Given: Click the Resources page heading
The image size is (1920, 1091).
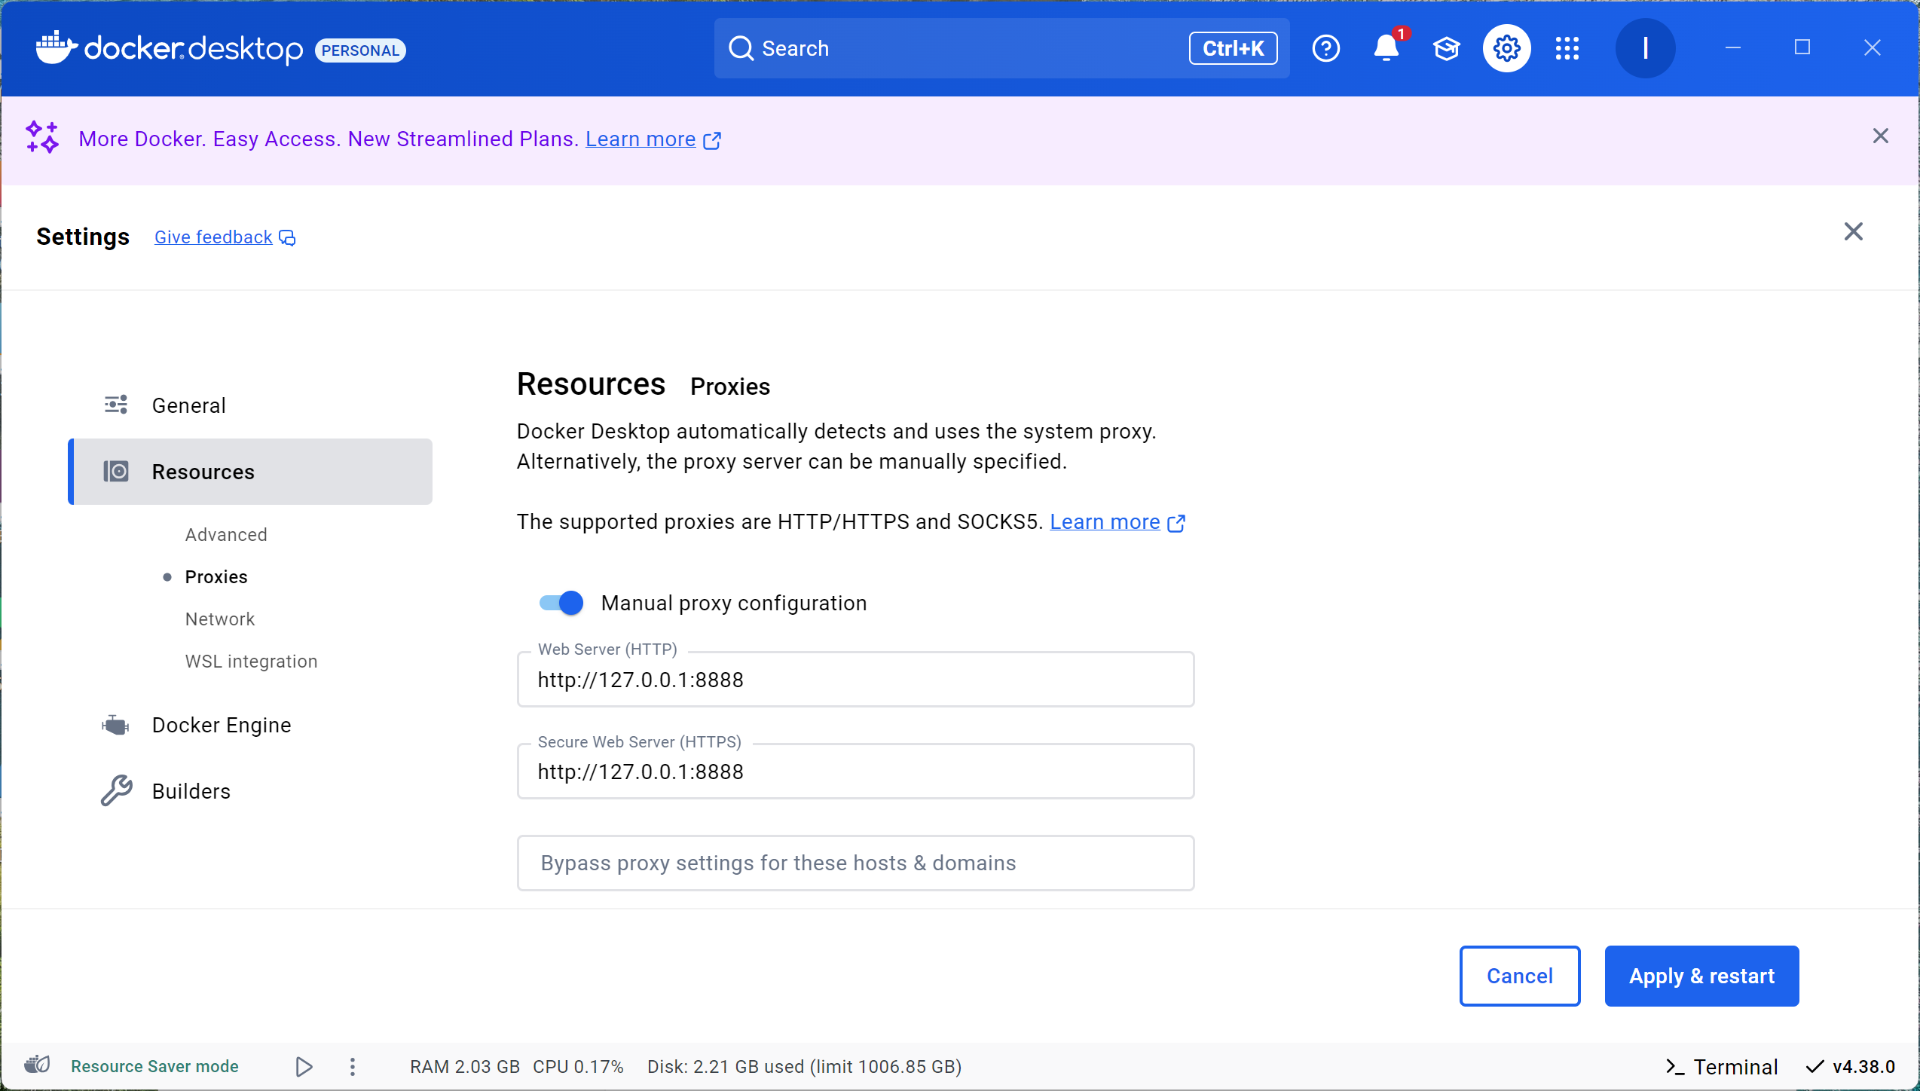Looking at the screenshot, I should 591,384.
